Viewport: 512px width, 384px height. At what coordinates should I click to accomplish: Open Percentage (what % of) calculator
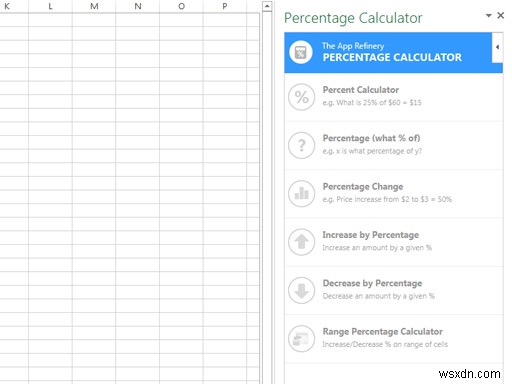point(393,145)
